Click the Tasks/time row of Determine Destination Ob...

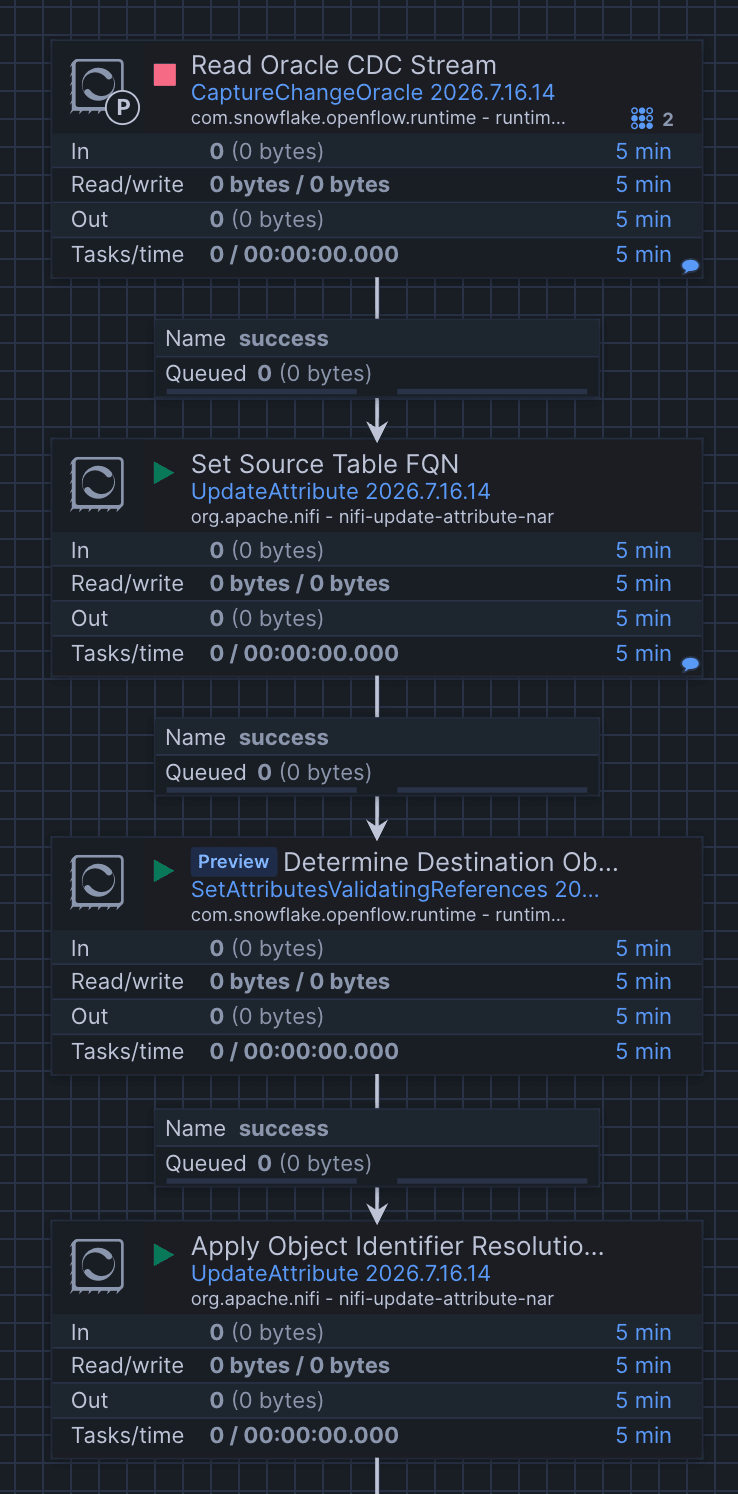(x=377, y=1051)
